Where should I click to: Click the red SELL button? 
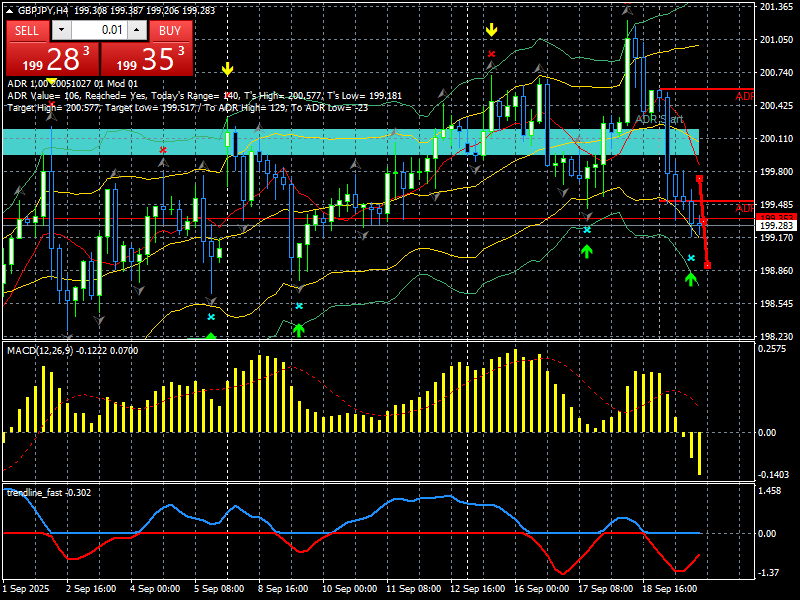28,31
